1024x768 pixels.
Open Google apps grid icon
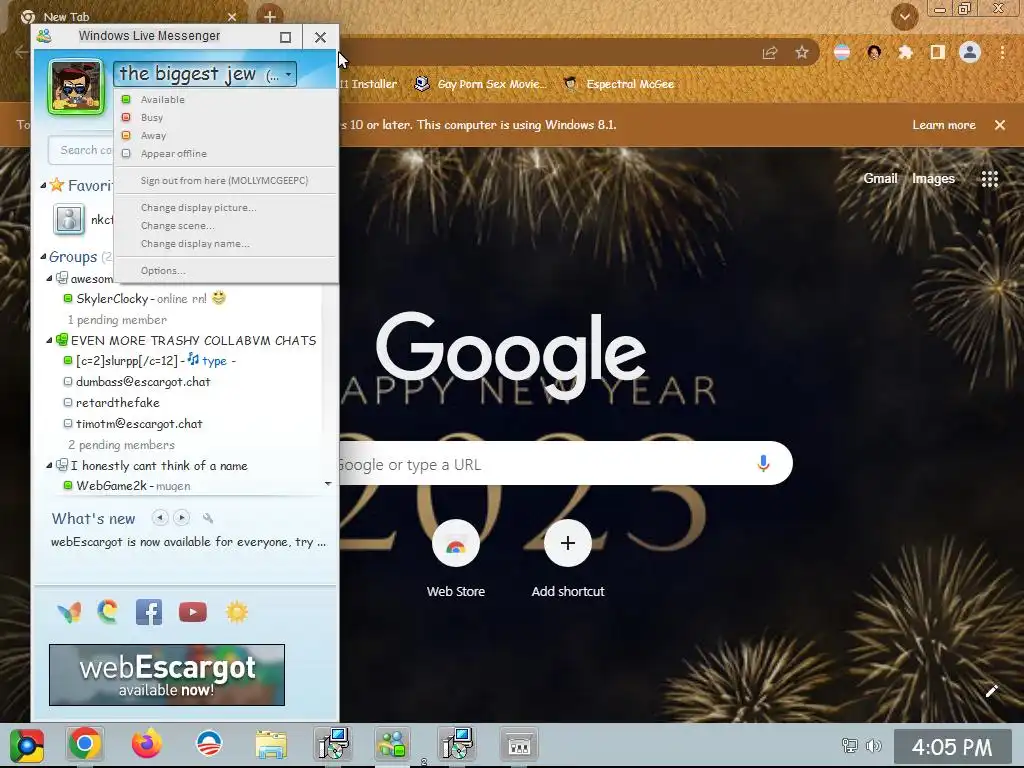[x=990, y=179]
